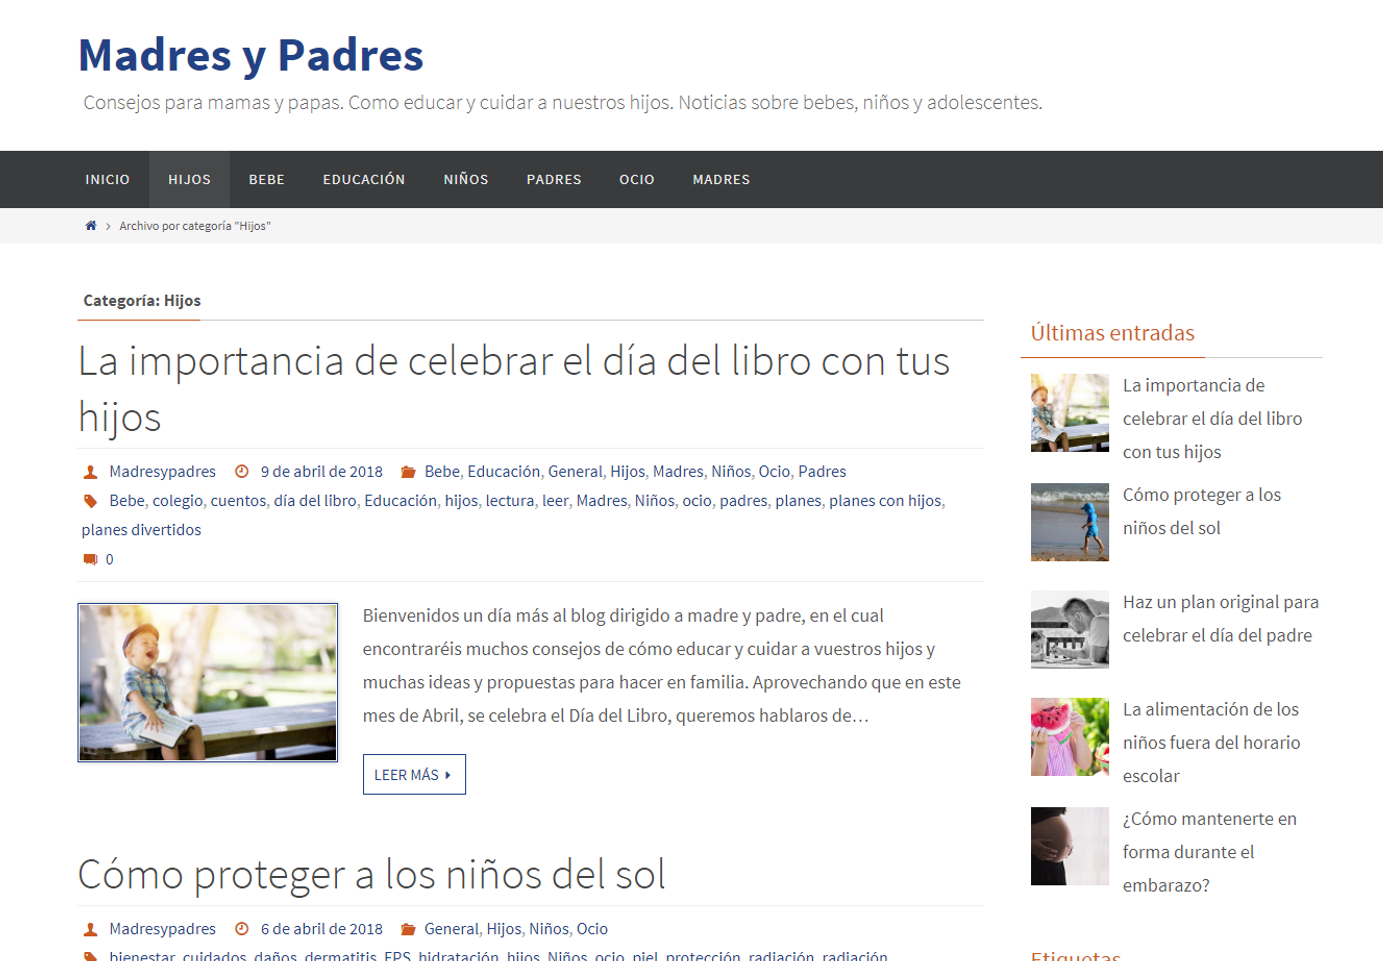Open the Ocio navigation item

[637, 180]
